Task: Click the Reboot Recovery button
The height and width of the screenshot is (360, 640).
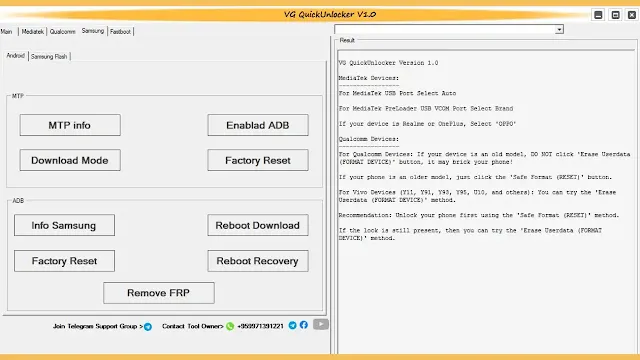Action: [258, 261]
